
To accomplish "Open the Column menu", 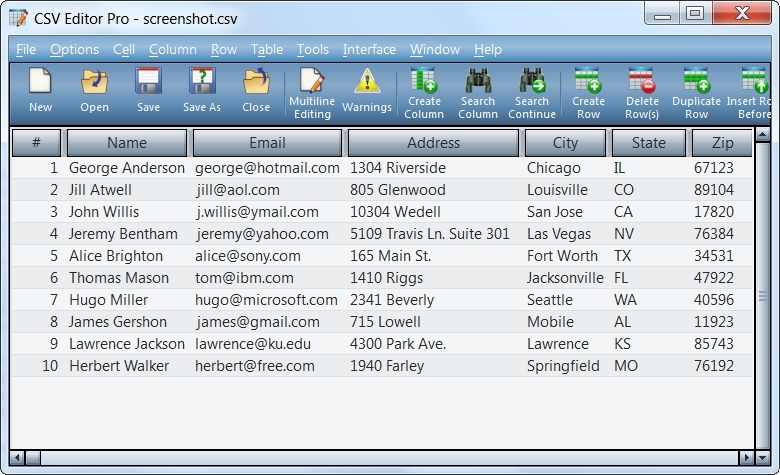I will (x=173, y=49).
